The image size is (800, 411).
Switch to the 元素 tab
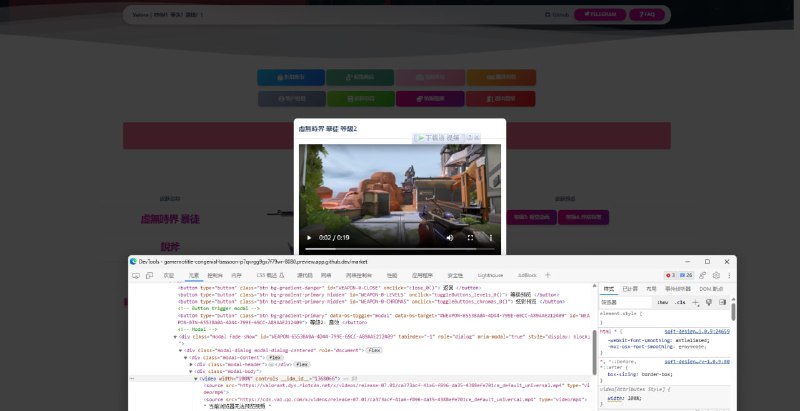pos(194,275)
